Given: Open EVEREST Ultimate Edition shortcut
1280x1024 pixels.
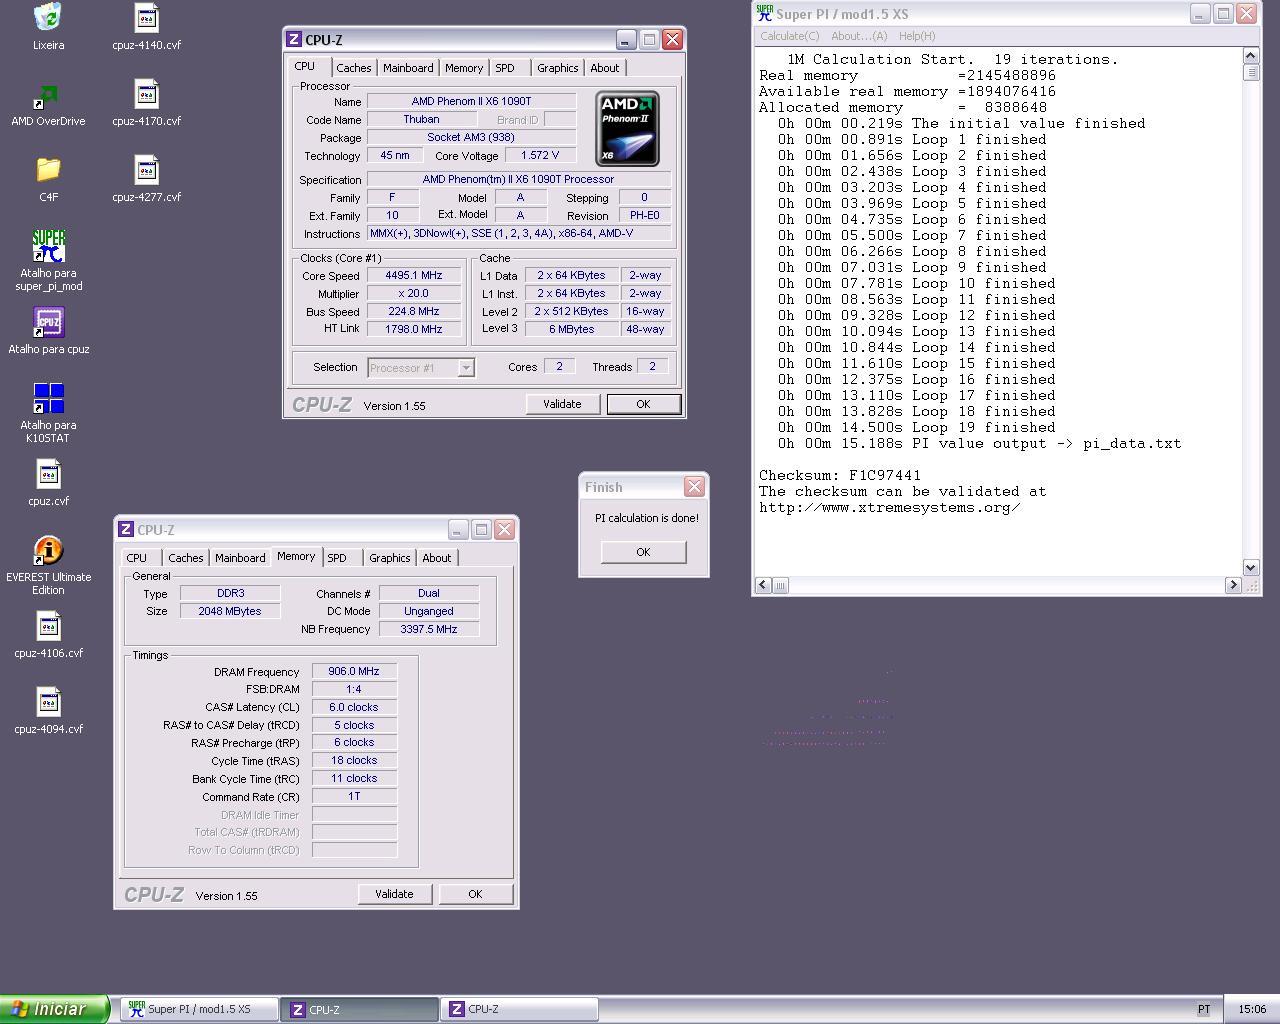Looking at the screenshot, I should click(48, 550).
